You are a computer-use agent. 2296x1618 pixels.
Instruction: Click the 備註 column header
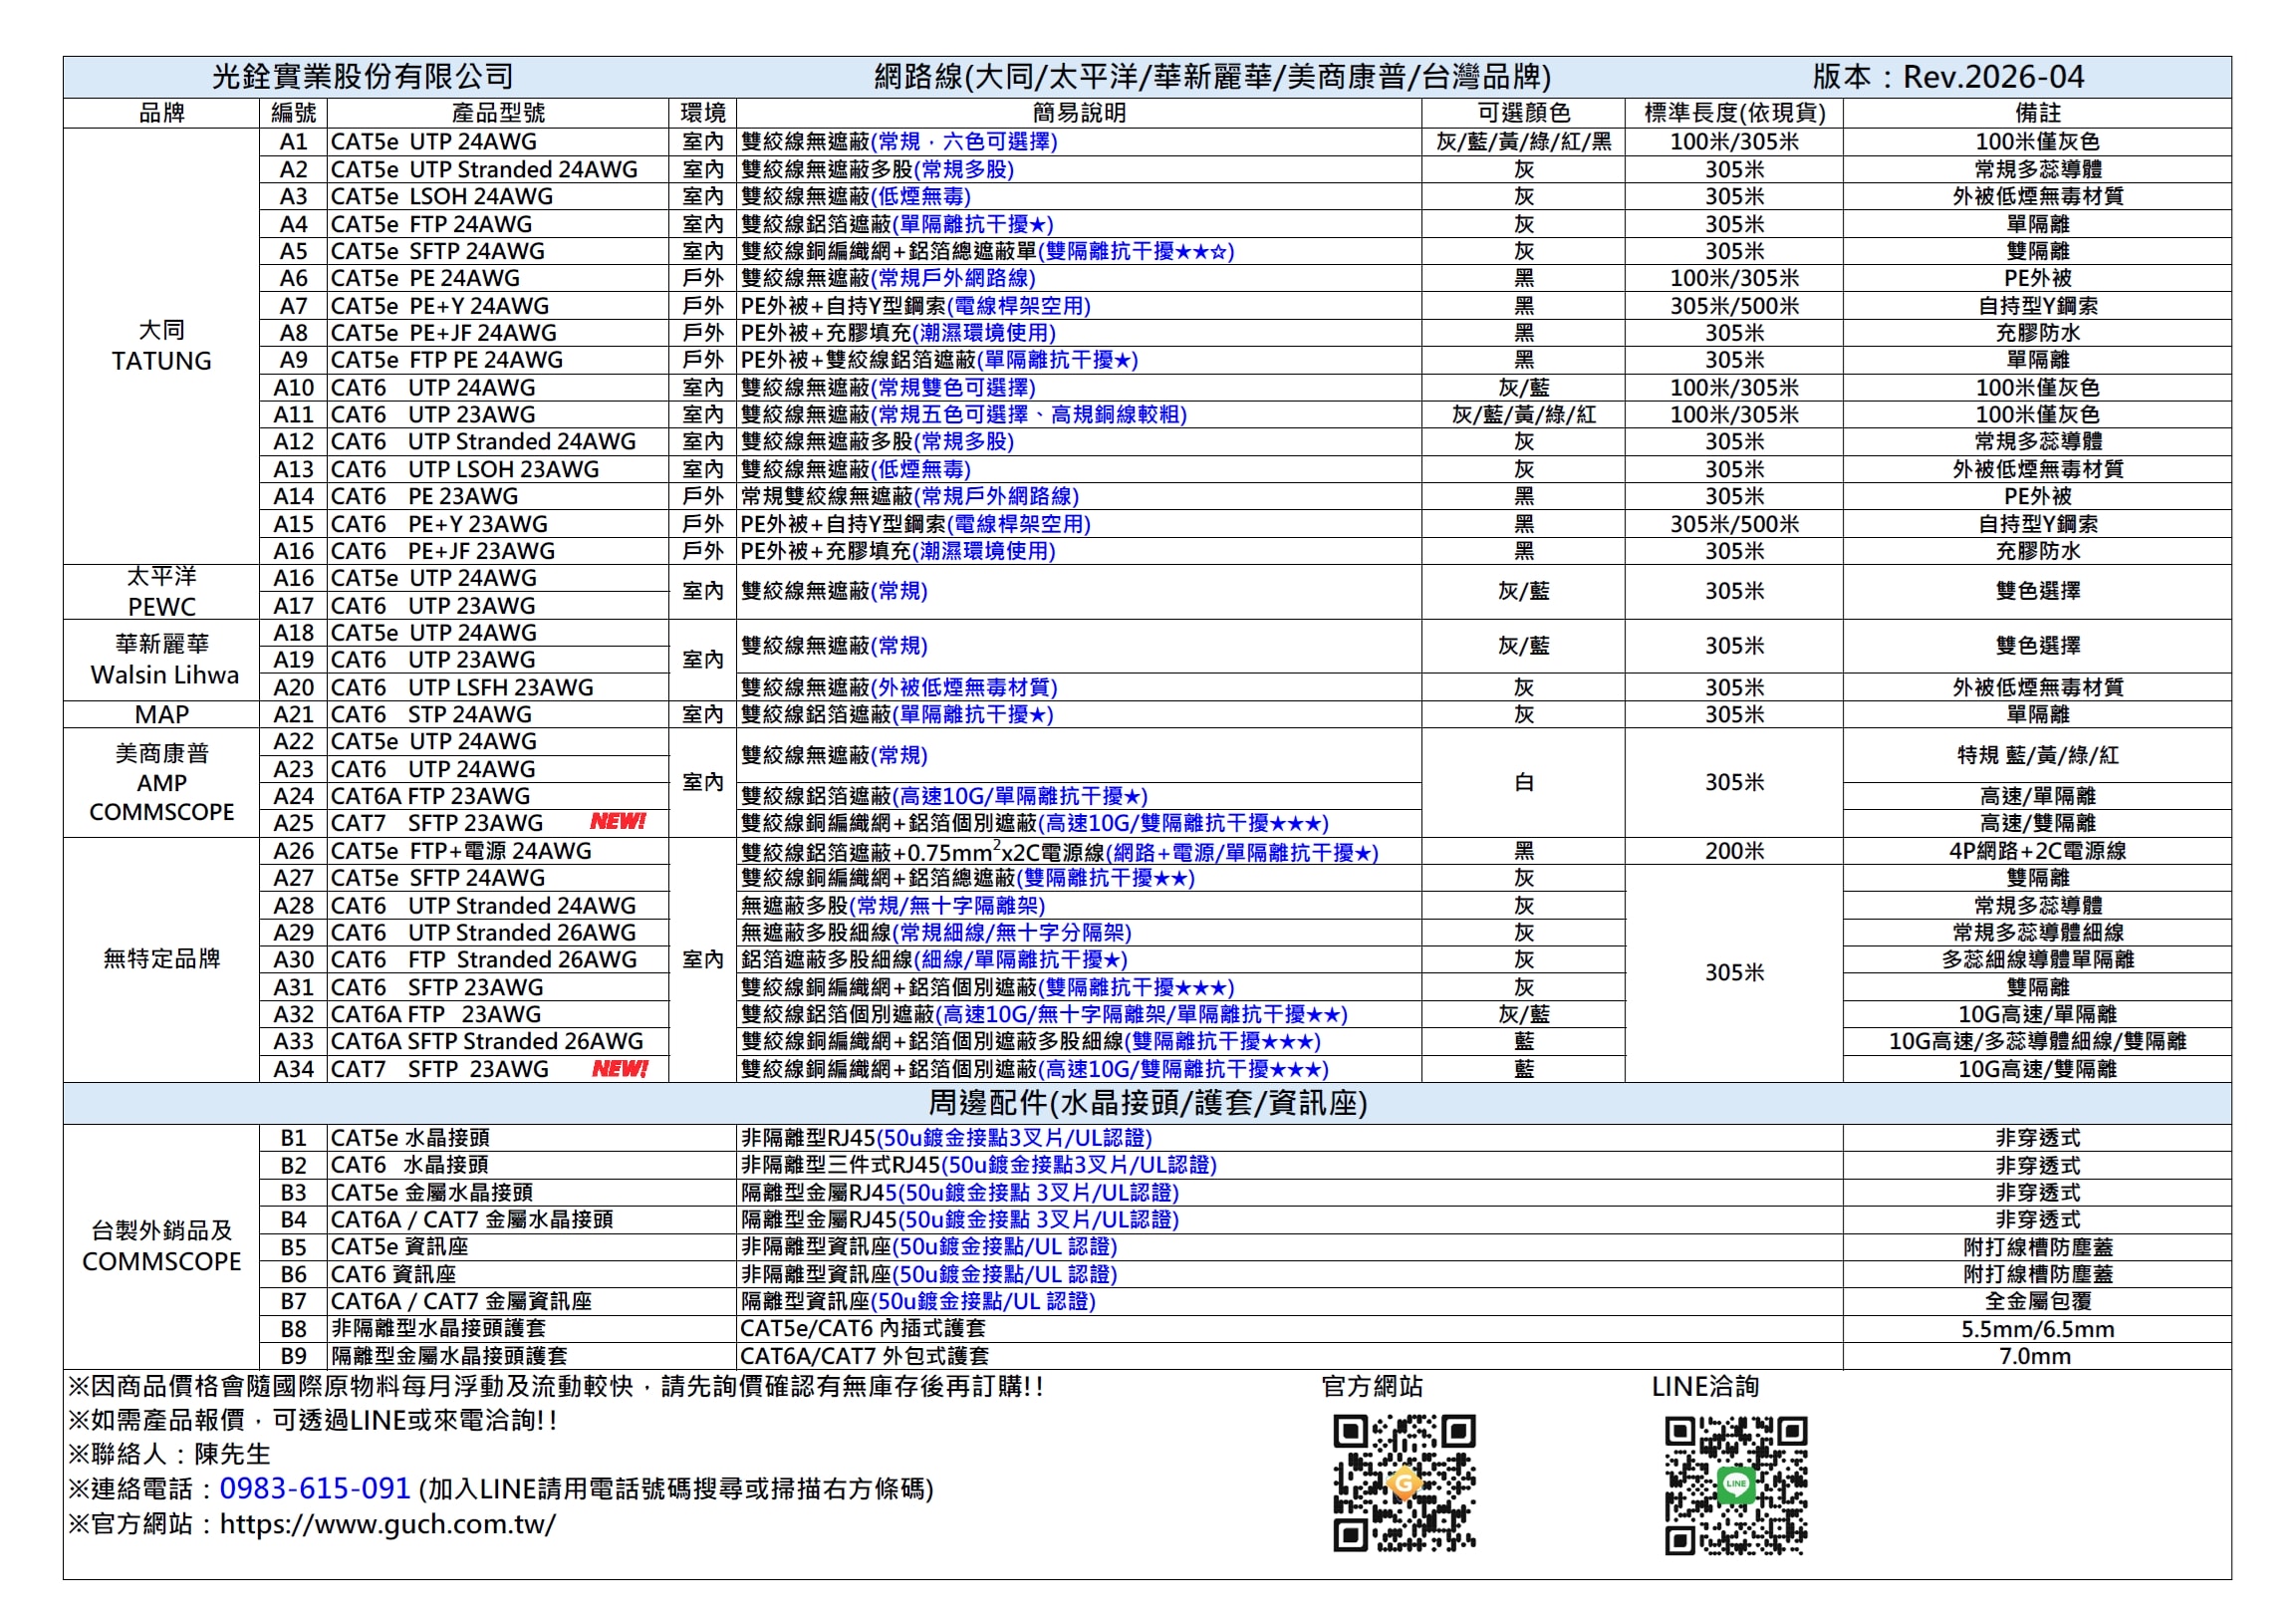point(2036,113)
